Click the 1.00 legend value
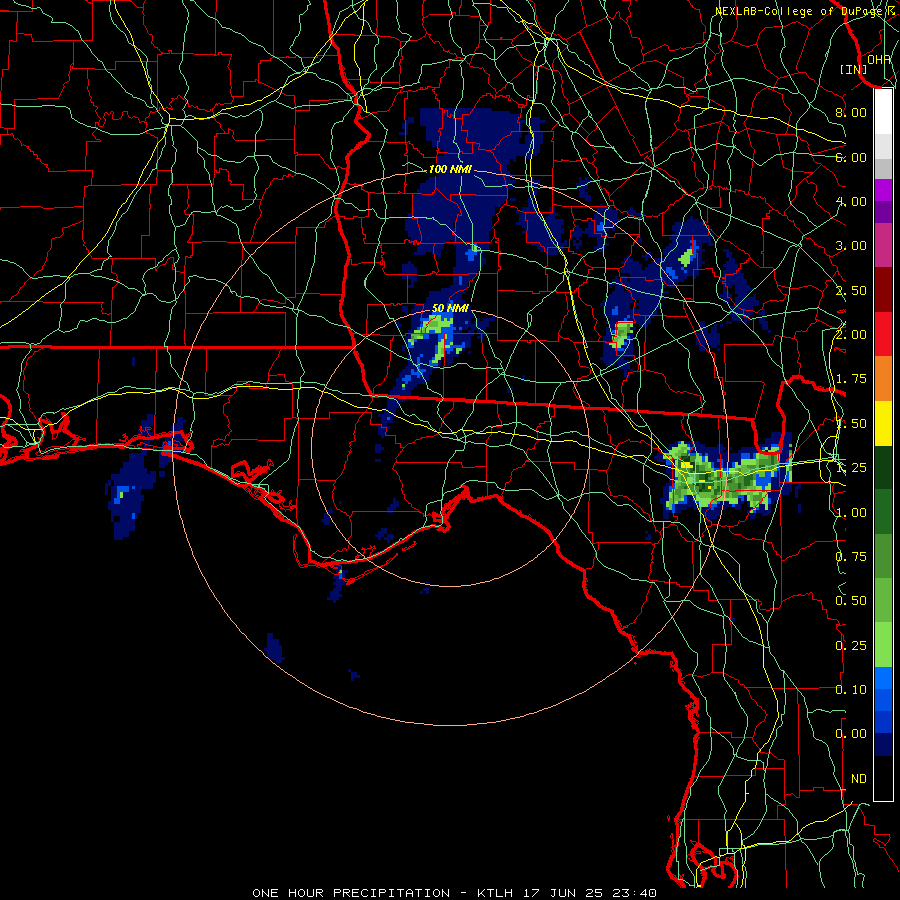This screenshot has width=900, height=900. tap(851, 513)
